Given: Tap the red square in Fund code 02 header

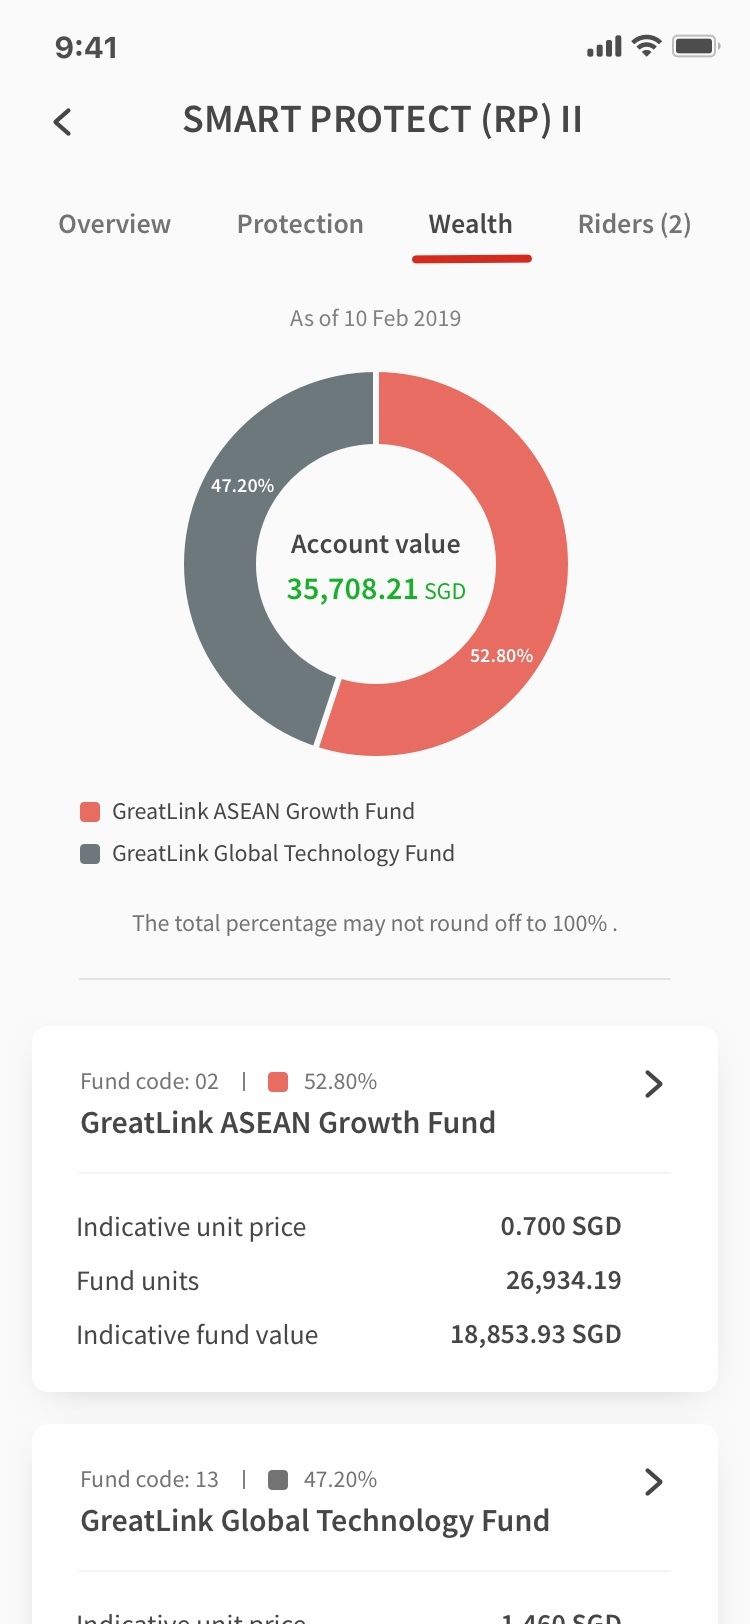Looking at the screenshot, I should point(279,1082).
